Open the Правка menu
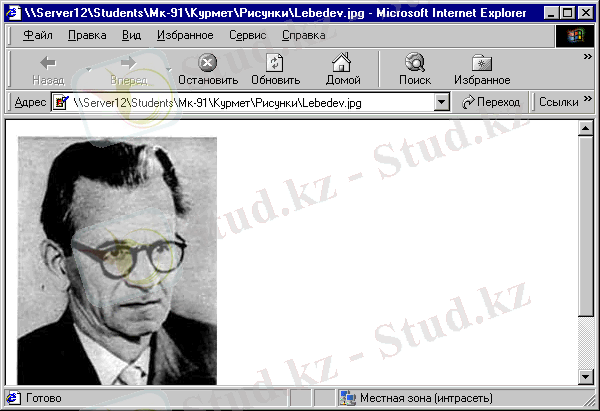 [87, 35]
